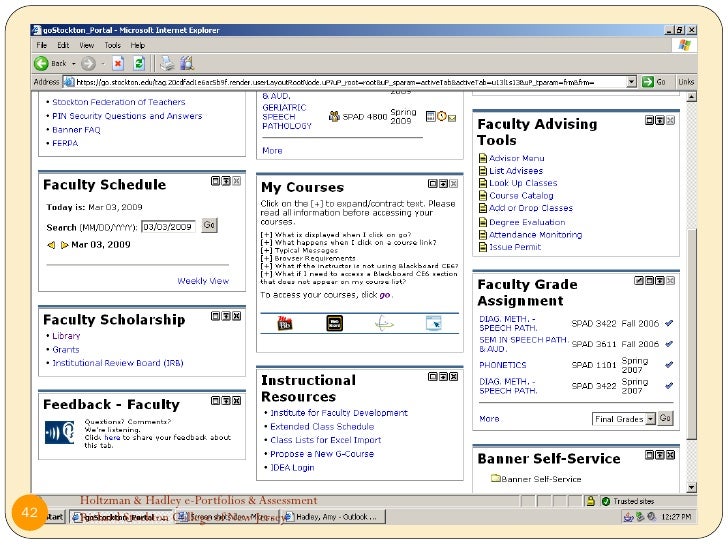Collapse the Faculty Advising Tools panel
Screen dimensions: 728x546
coord(660,121)
